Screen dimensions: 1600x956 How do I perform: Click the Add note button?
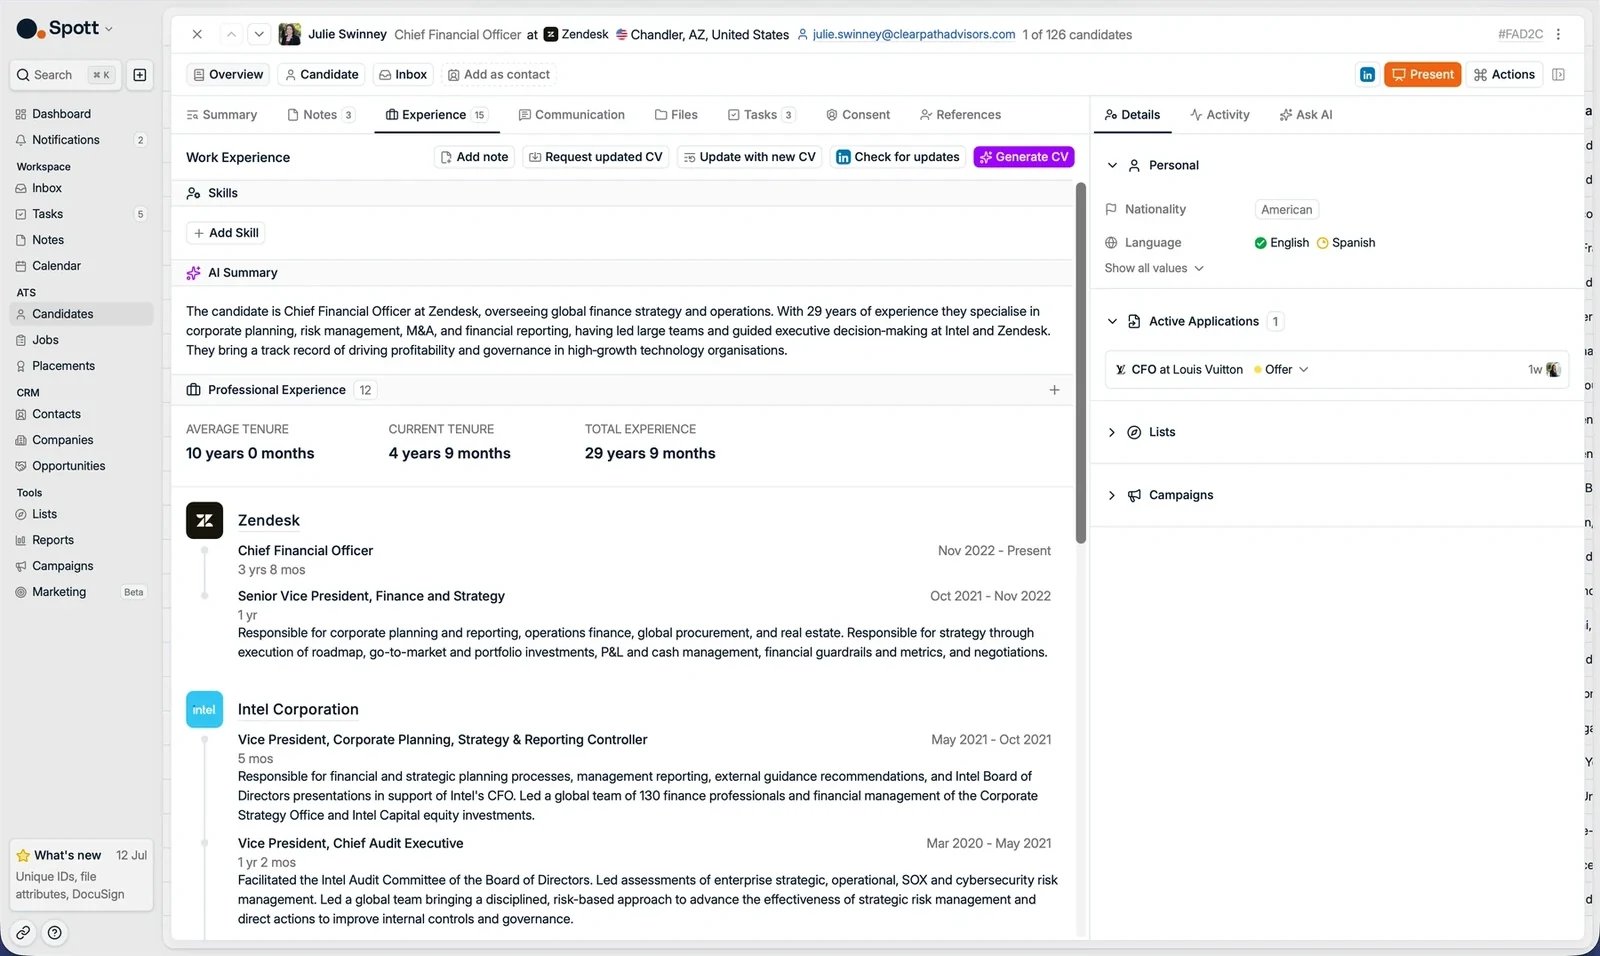[x=474, y=157]
